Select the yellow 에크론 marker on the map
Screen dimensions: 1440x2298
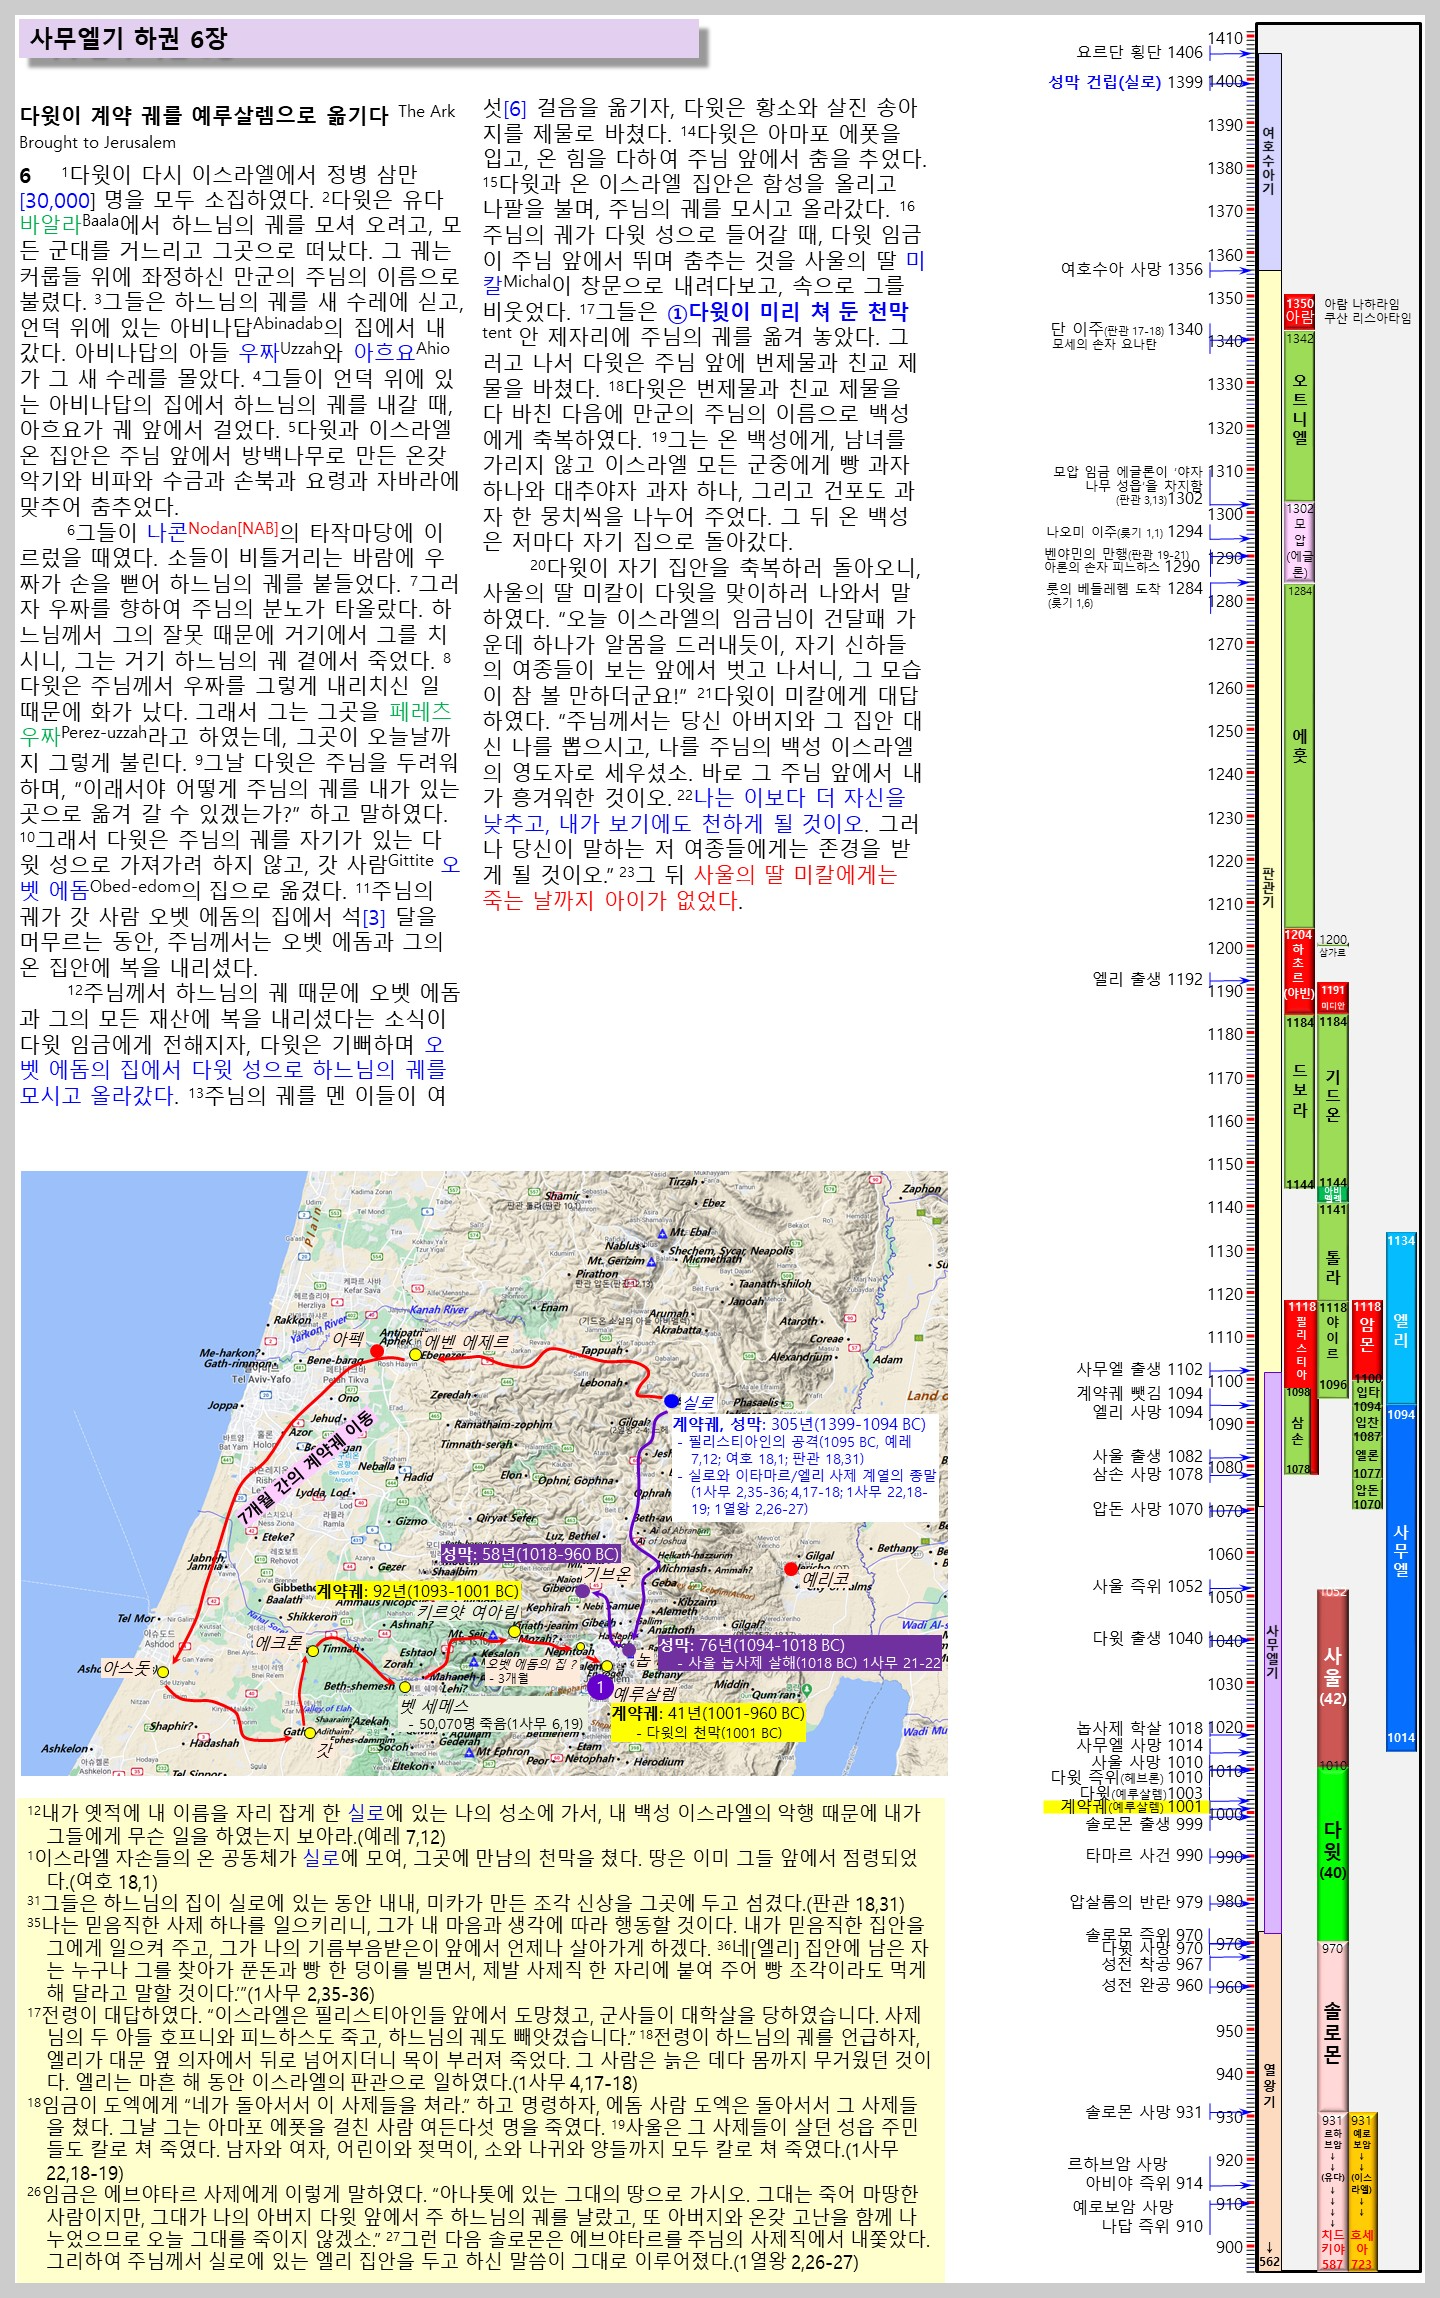pyautogui.click(x=312, y=1650)
